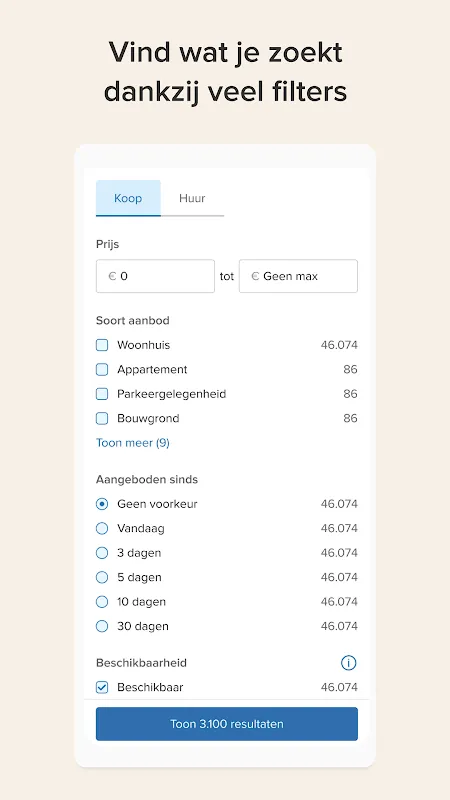Open the Beschikbaarheid info icon
The image size is (450, 800).
(x=348, y=663)
